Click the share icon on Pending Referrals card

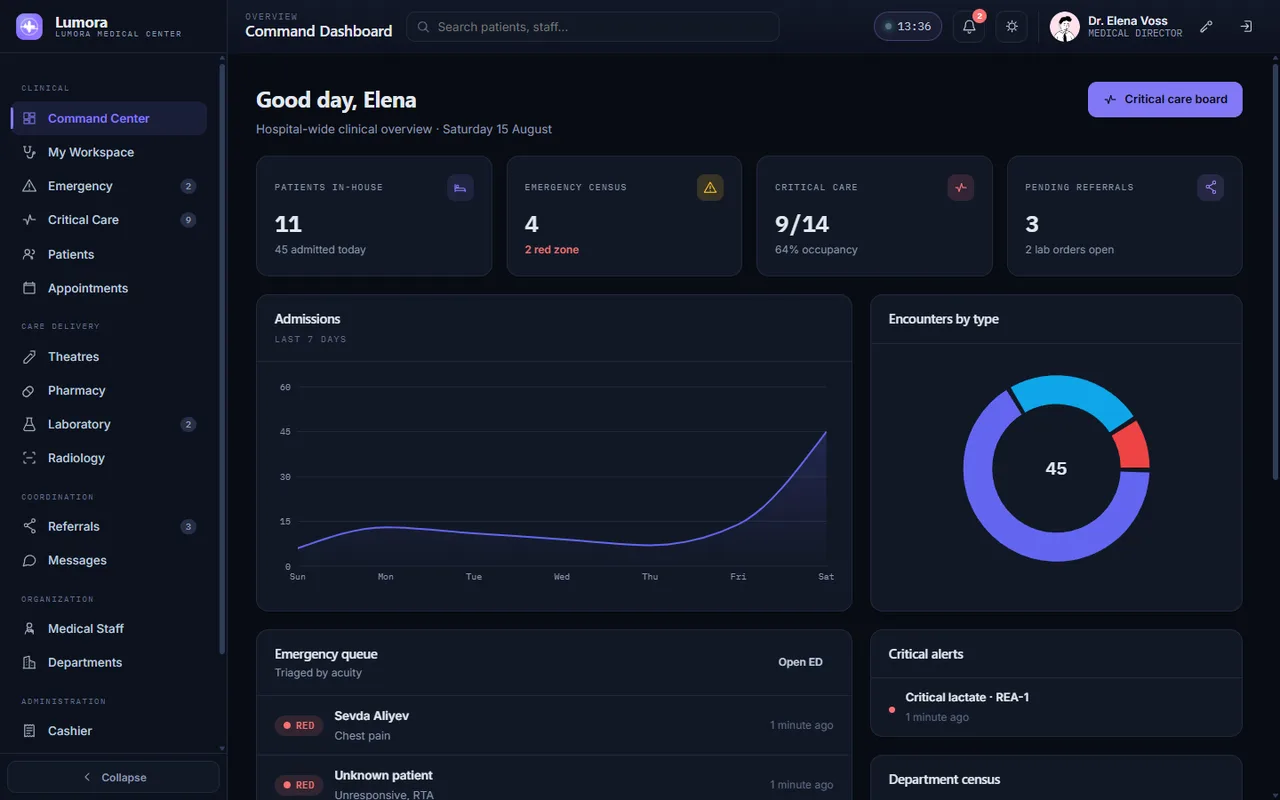click(1211, 187)
